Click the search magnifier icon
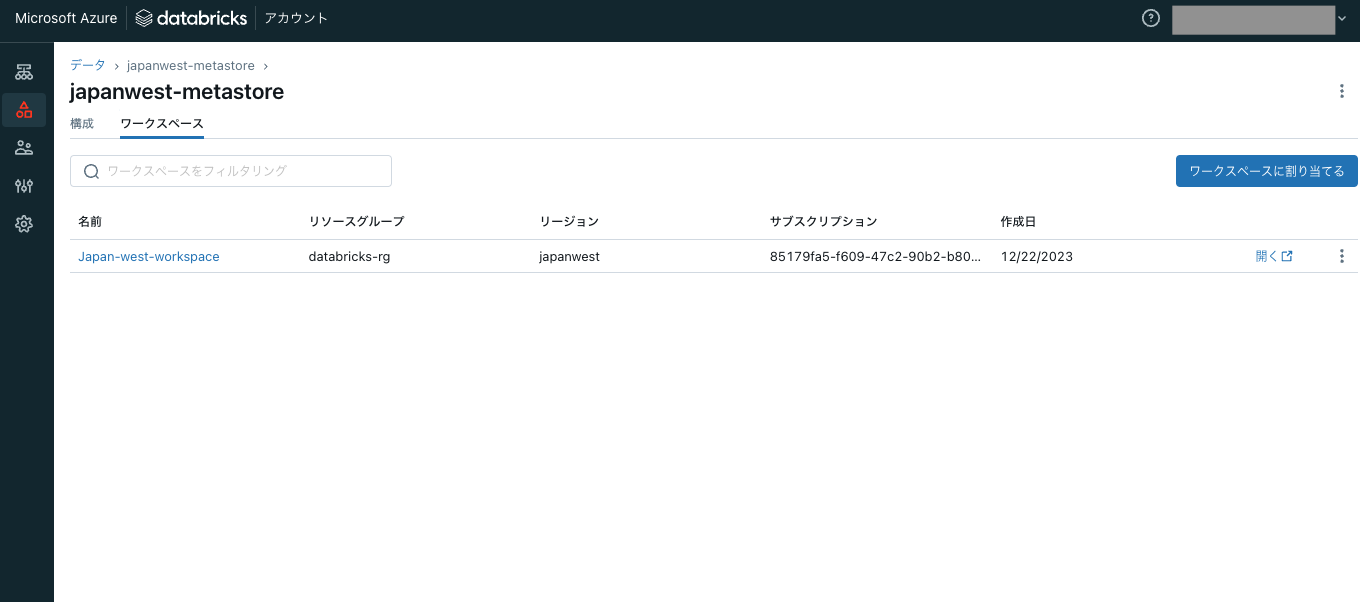 click(x=91, y=171)
